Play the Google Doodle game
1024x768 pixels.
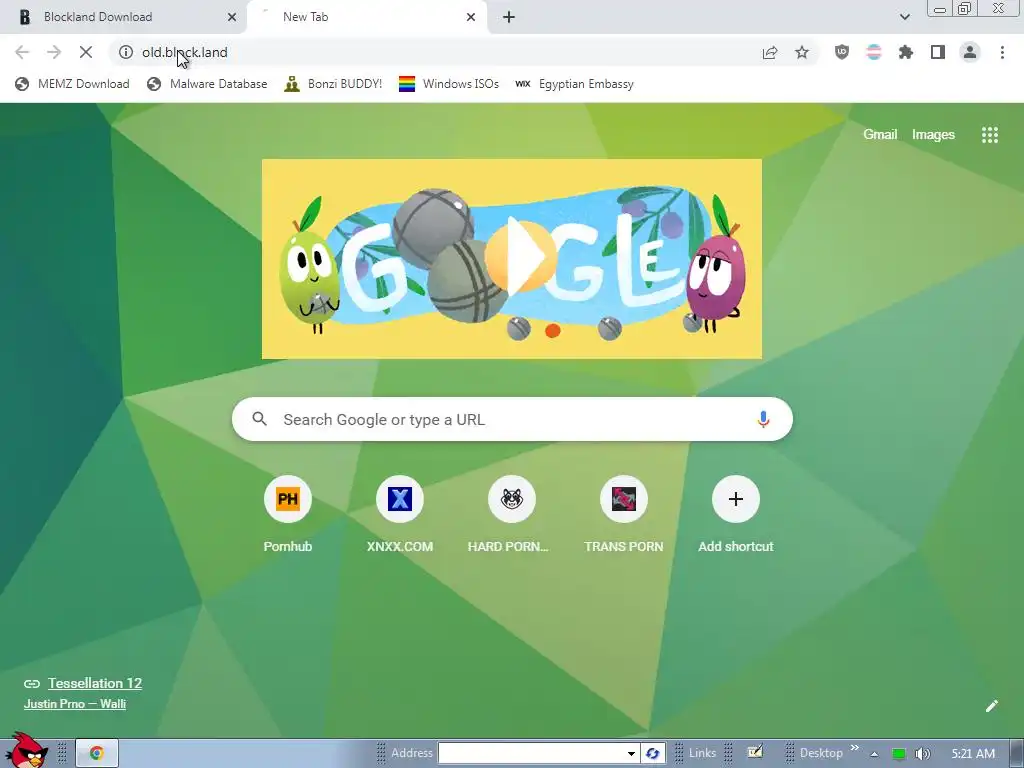520,255
